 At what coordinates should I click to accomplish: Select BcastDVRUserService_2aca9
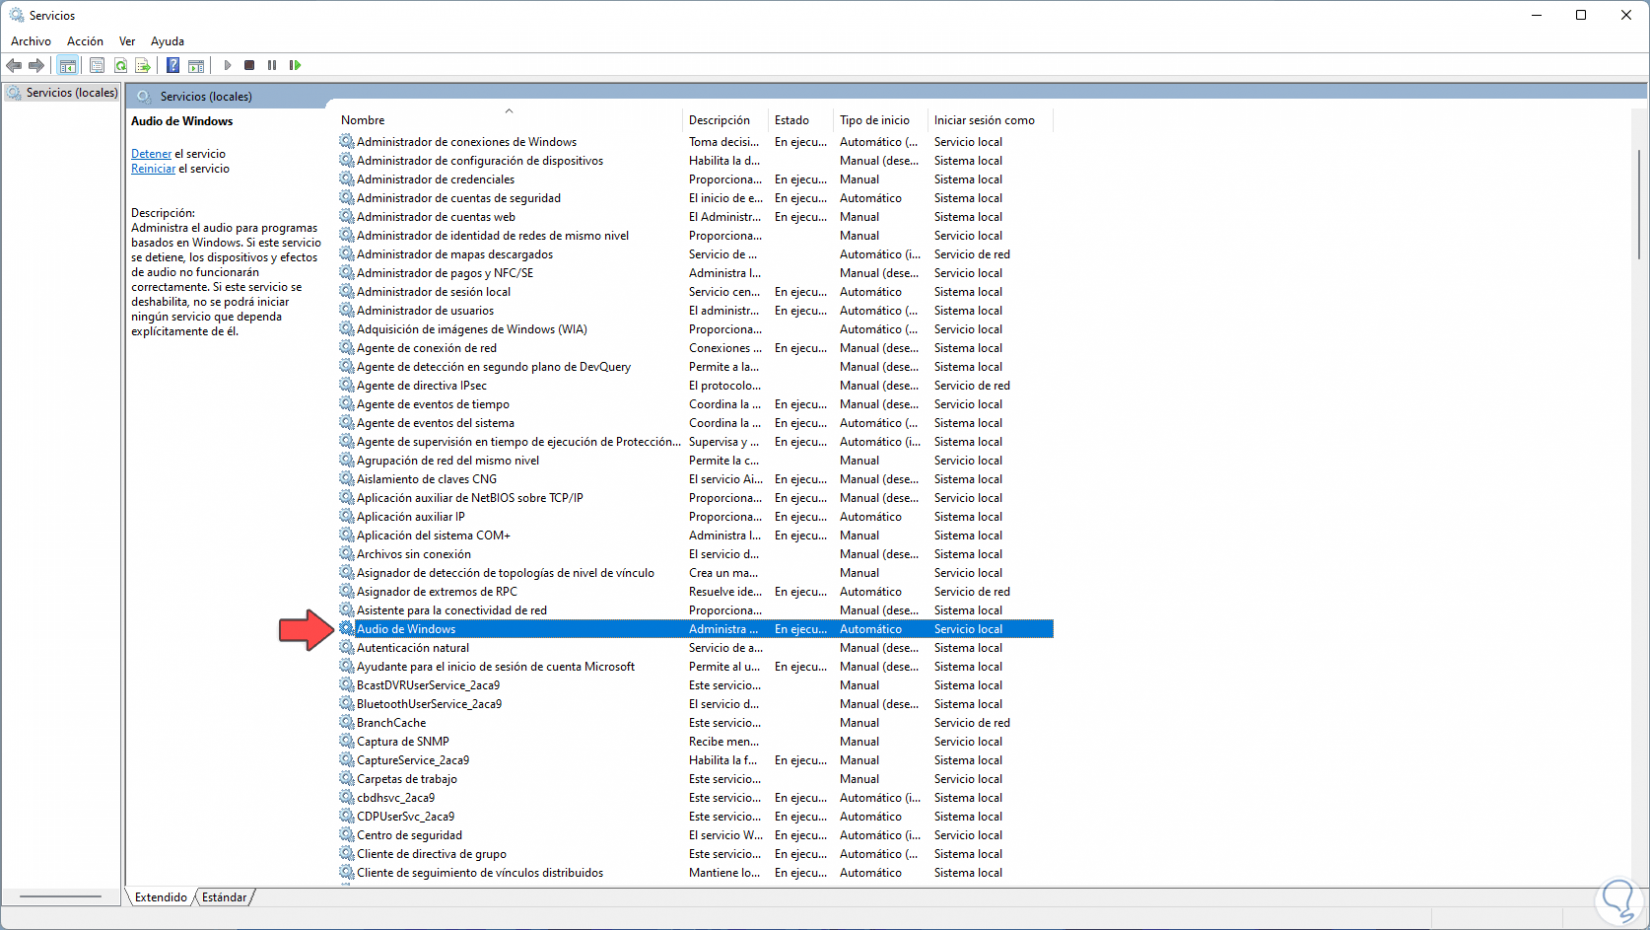tap(429, 685)
